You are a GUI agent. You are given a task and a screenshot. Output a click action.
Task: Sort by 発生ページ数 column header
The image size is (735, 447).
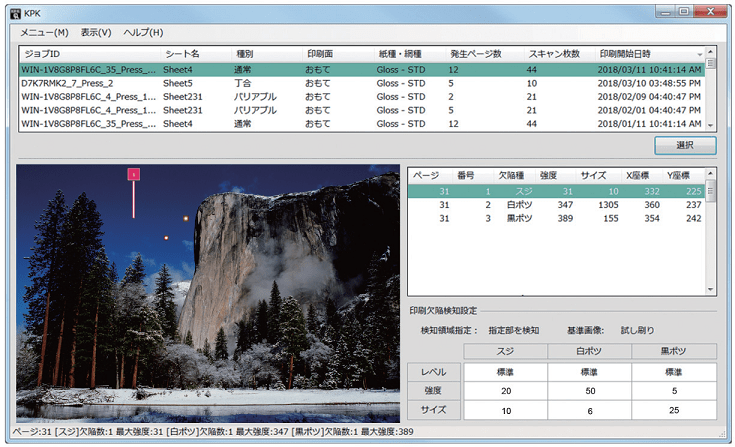coord(485,54)
